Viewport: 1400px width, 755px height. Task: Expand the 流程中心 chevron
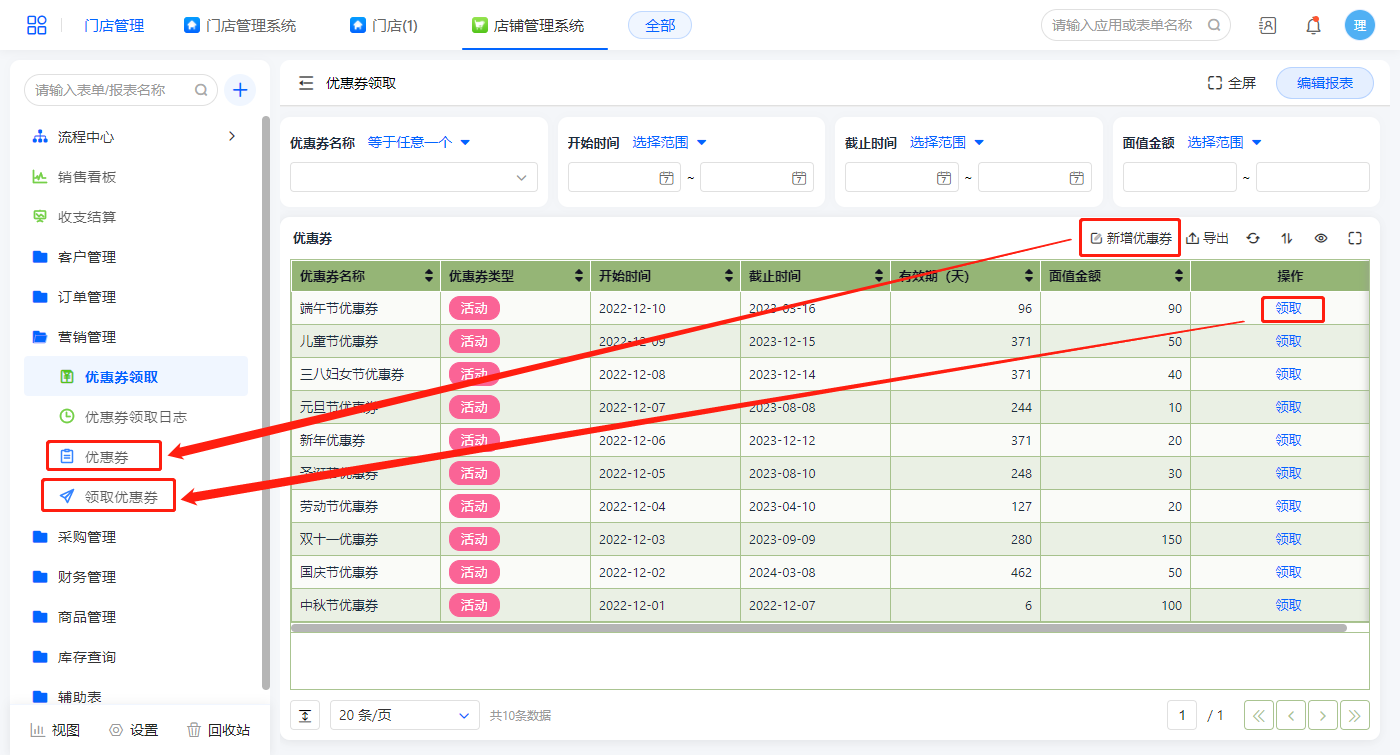(232, 136)
